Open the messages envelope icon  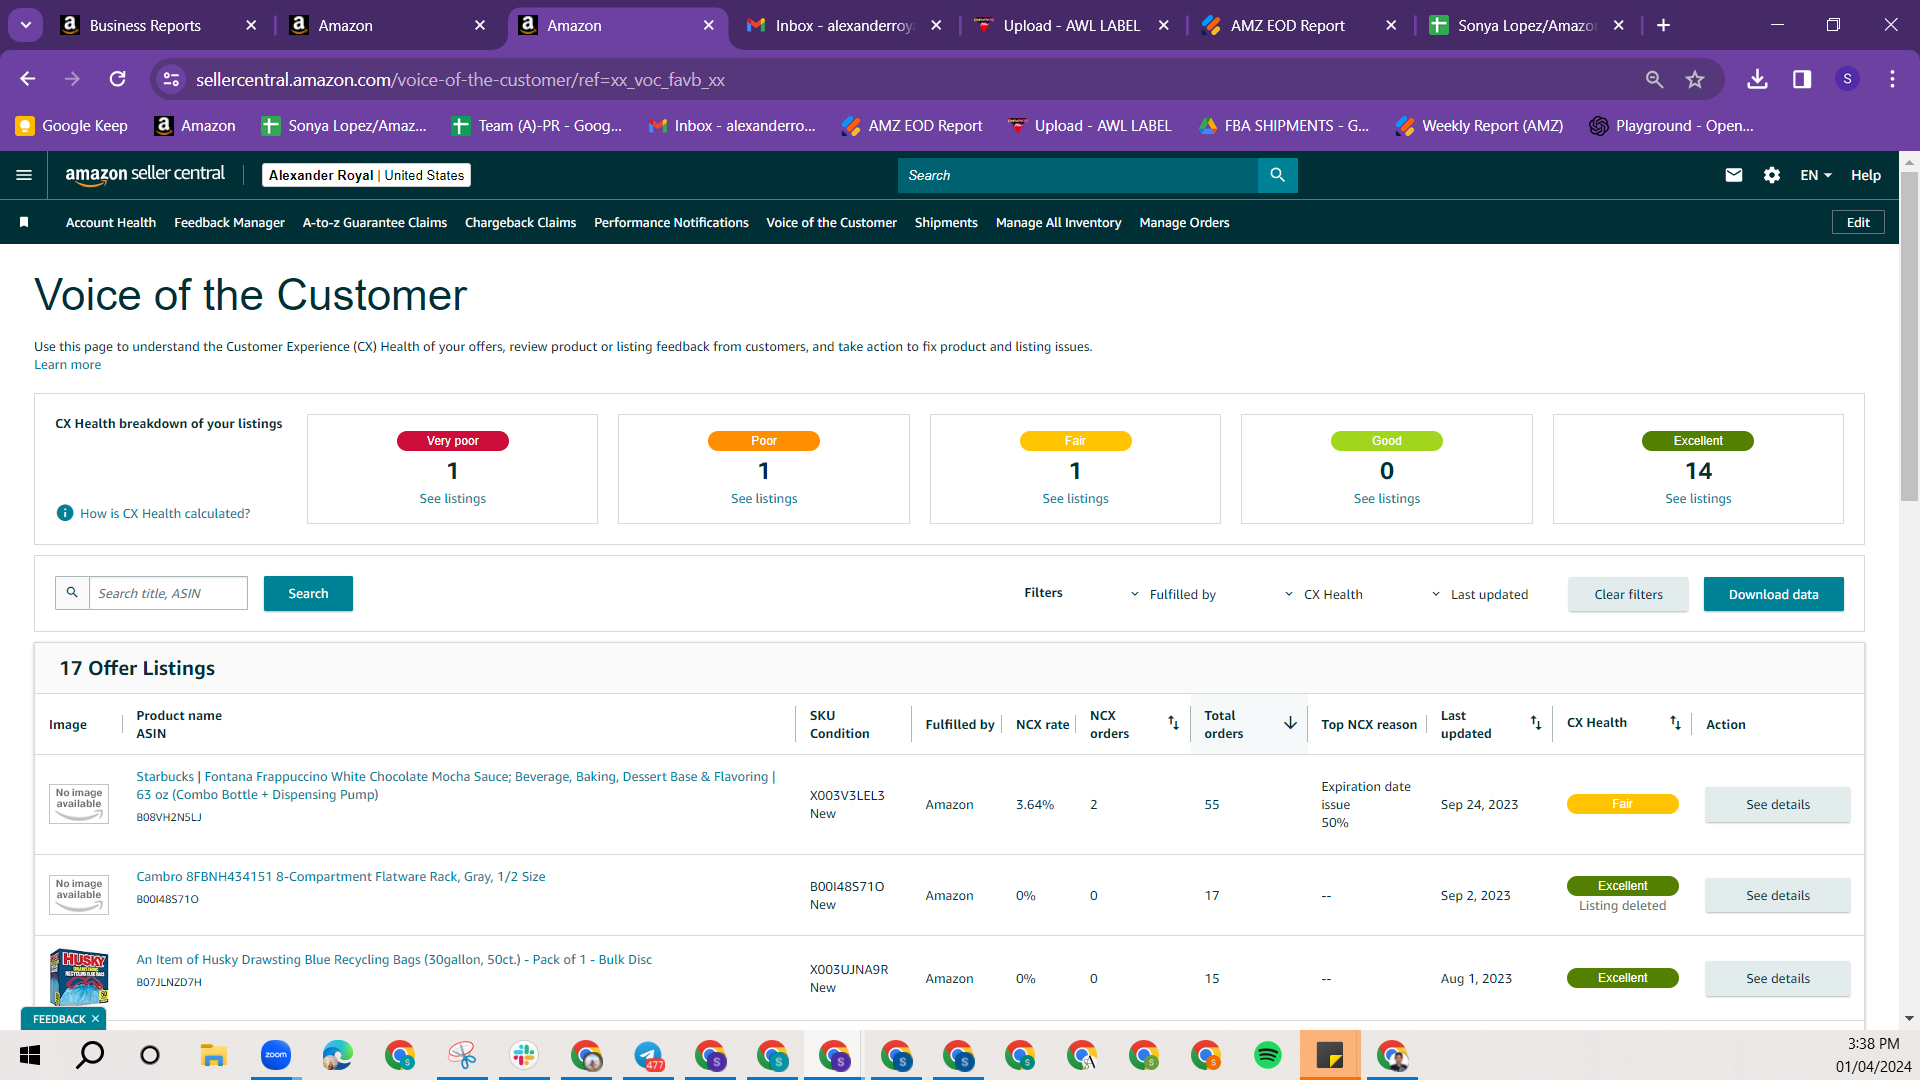pyautogui.click(x=1734, y=175)
